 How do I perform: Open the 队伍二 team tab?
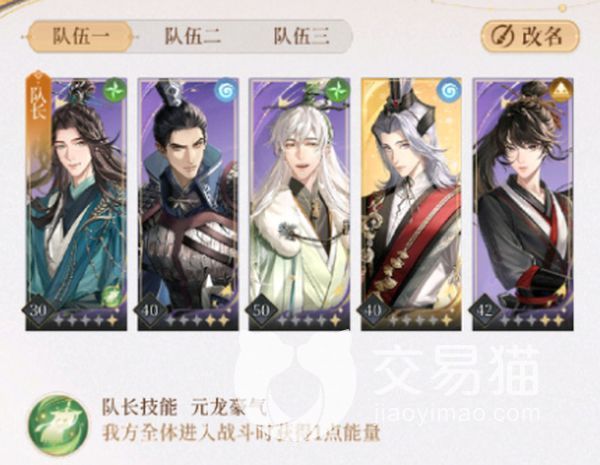pos(192,37)
